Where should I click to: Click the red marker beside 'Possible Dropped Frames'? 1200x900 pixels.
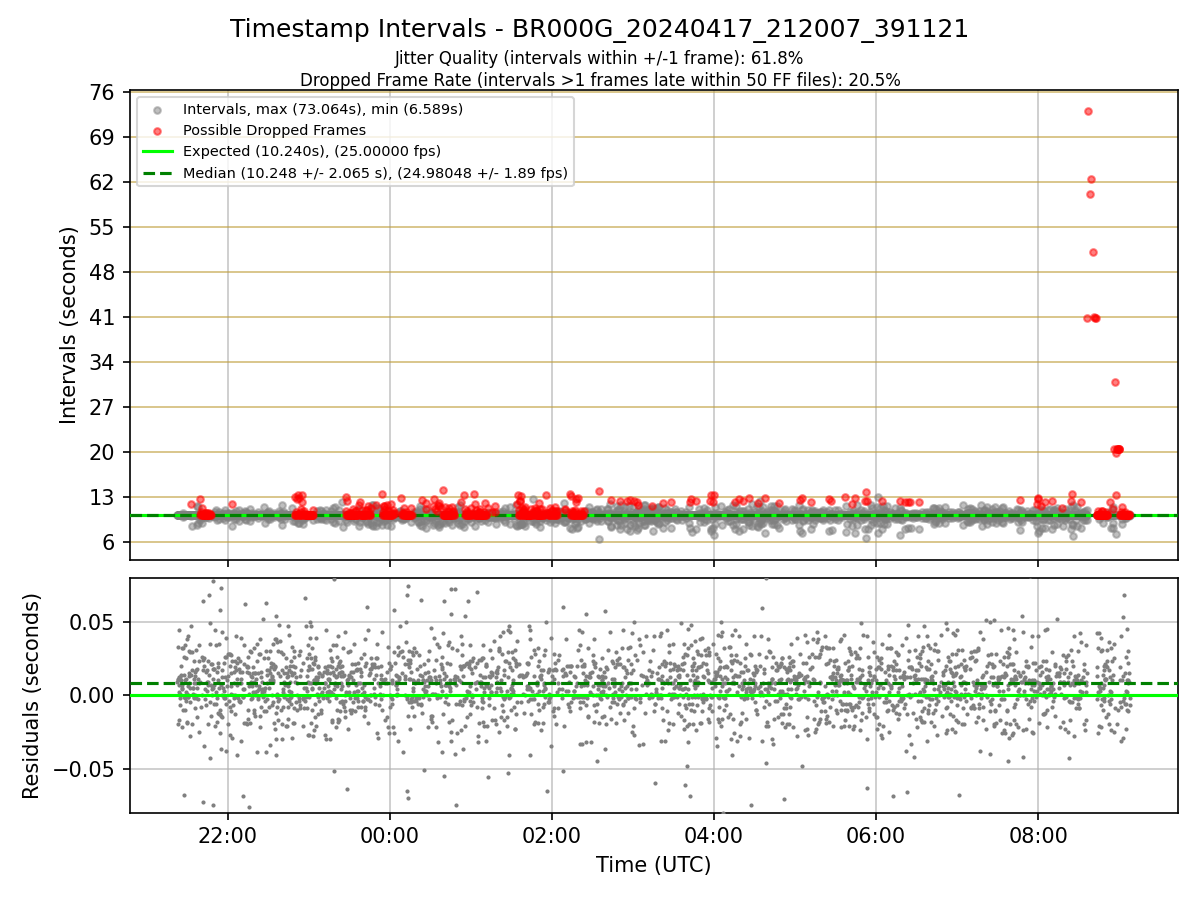tap(157, 130)
